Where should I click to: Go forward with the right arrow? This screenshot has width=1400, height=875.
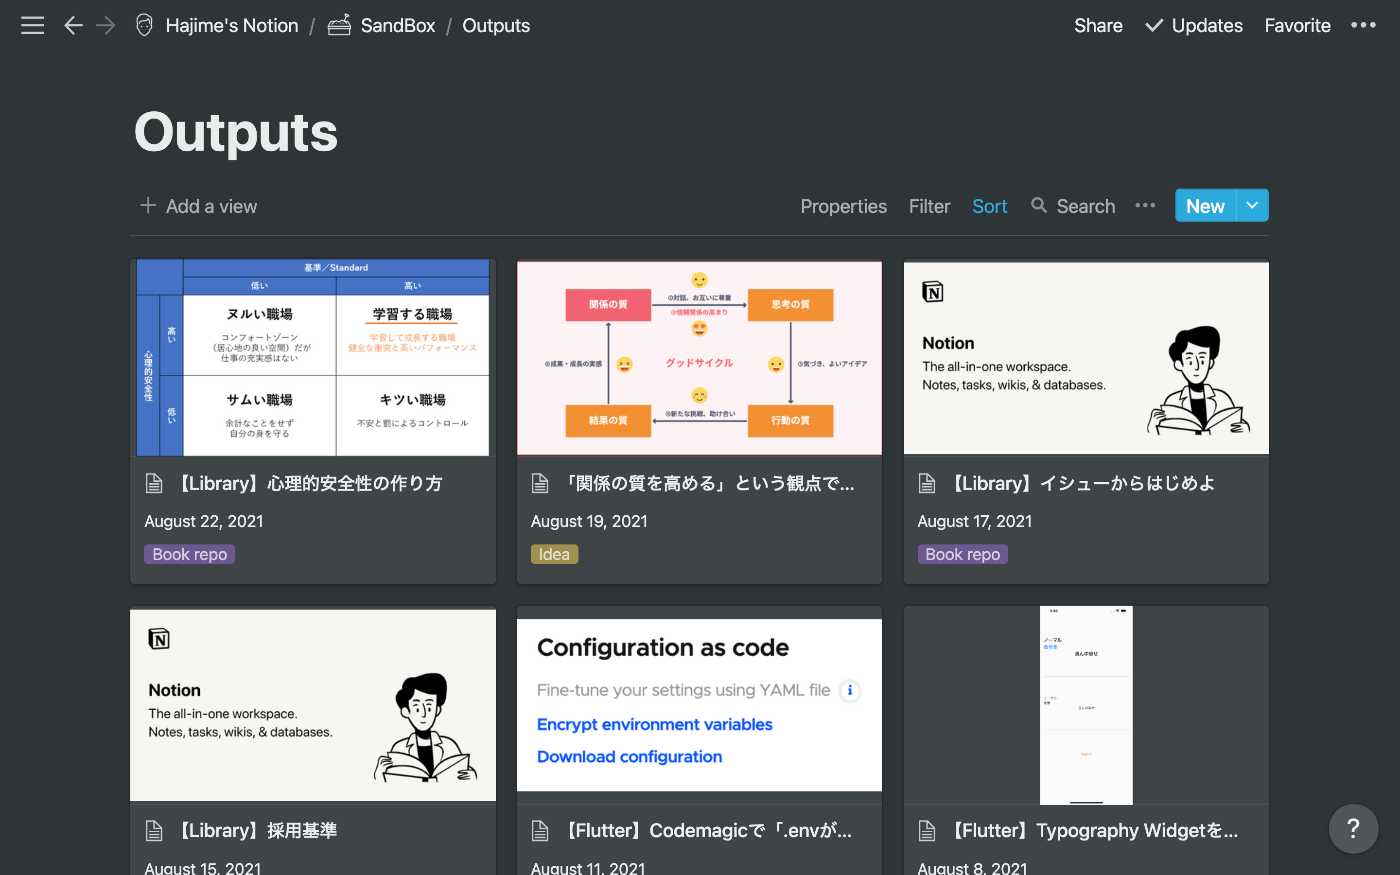[106, 26]
